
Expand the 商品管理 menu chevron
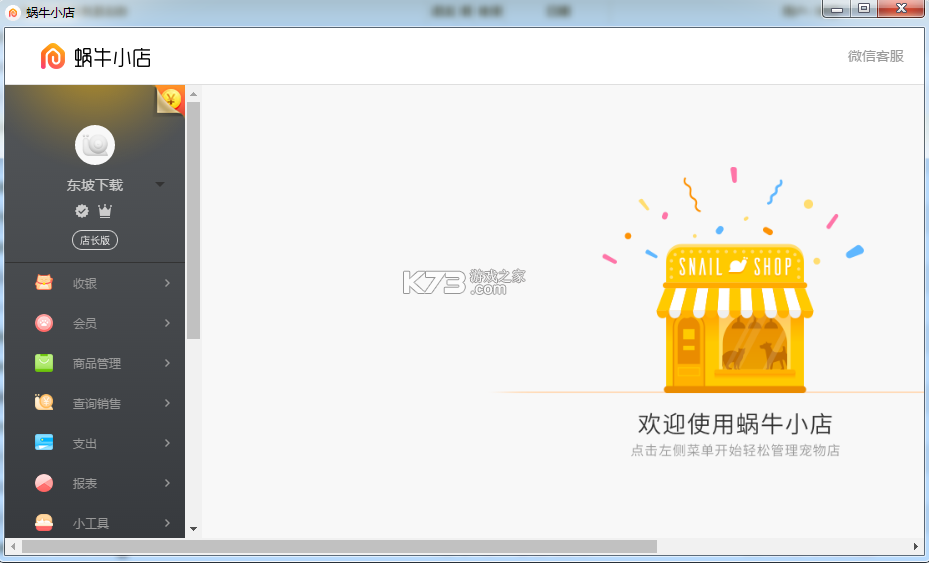168,363
